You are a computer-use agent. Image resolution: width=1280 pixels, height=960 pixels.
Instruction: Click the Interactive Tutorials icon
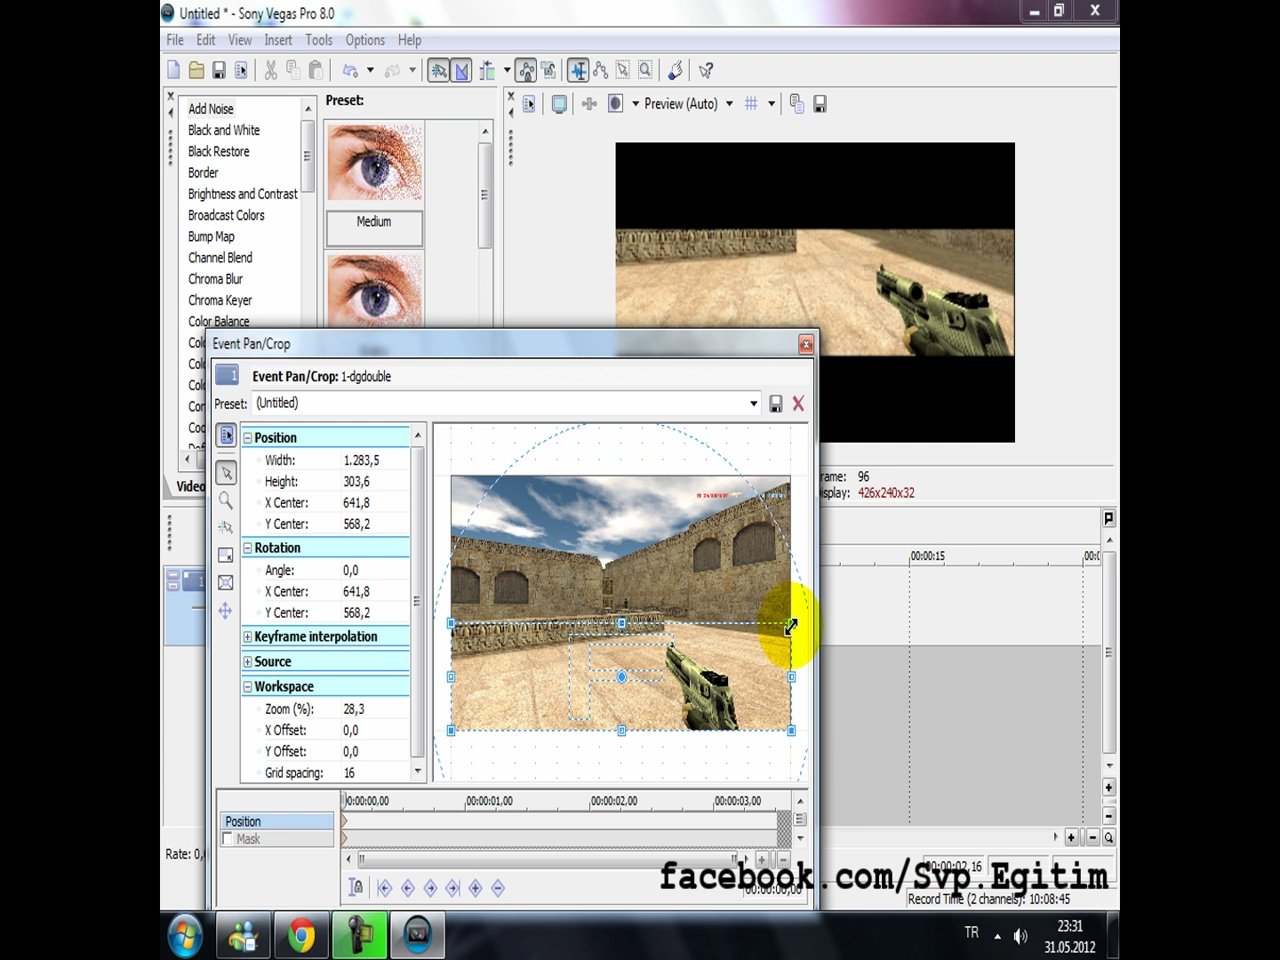point(675,70)
